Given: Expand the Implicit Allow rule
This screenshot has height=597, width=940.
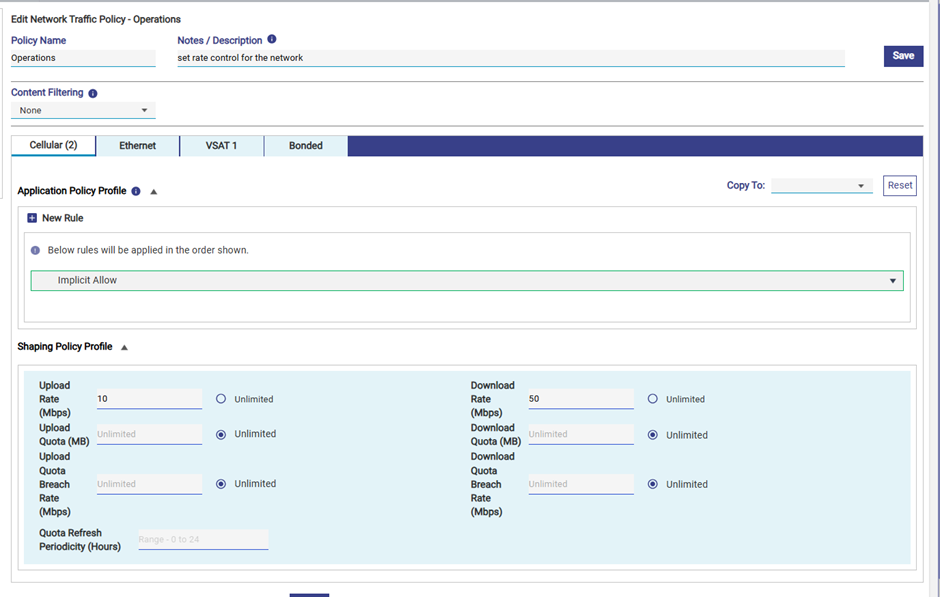Looking at the screenshot, I should coord(892,281).
